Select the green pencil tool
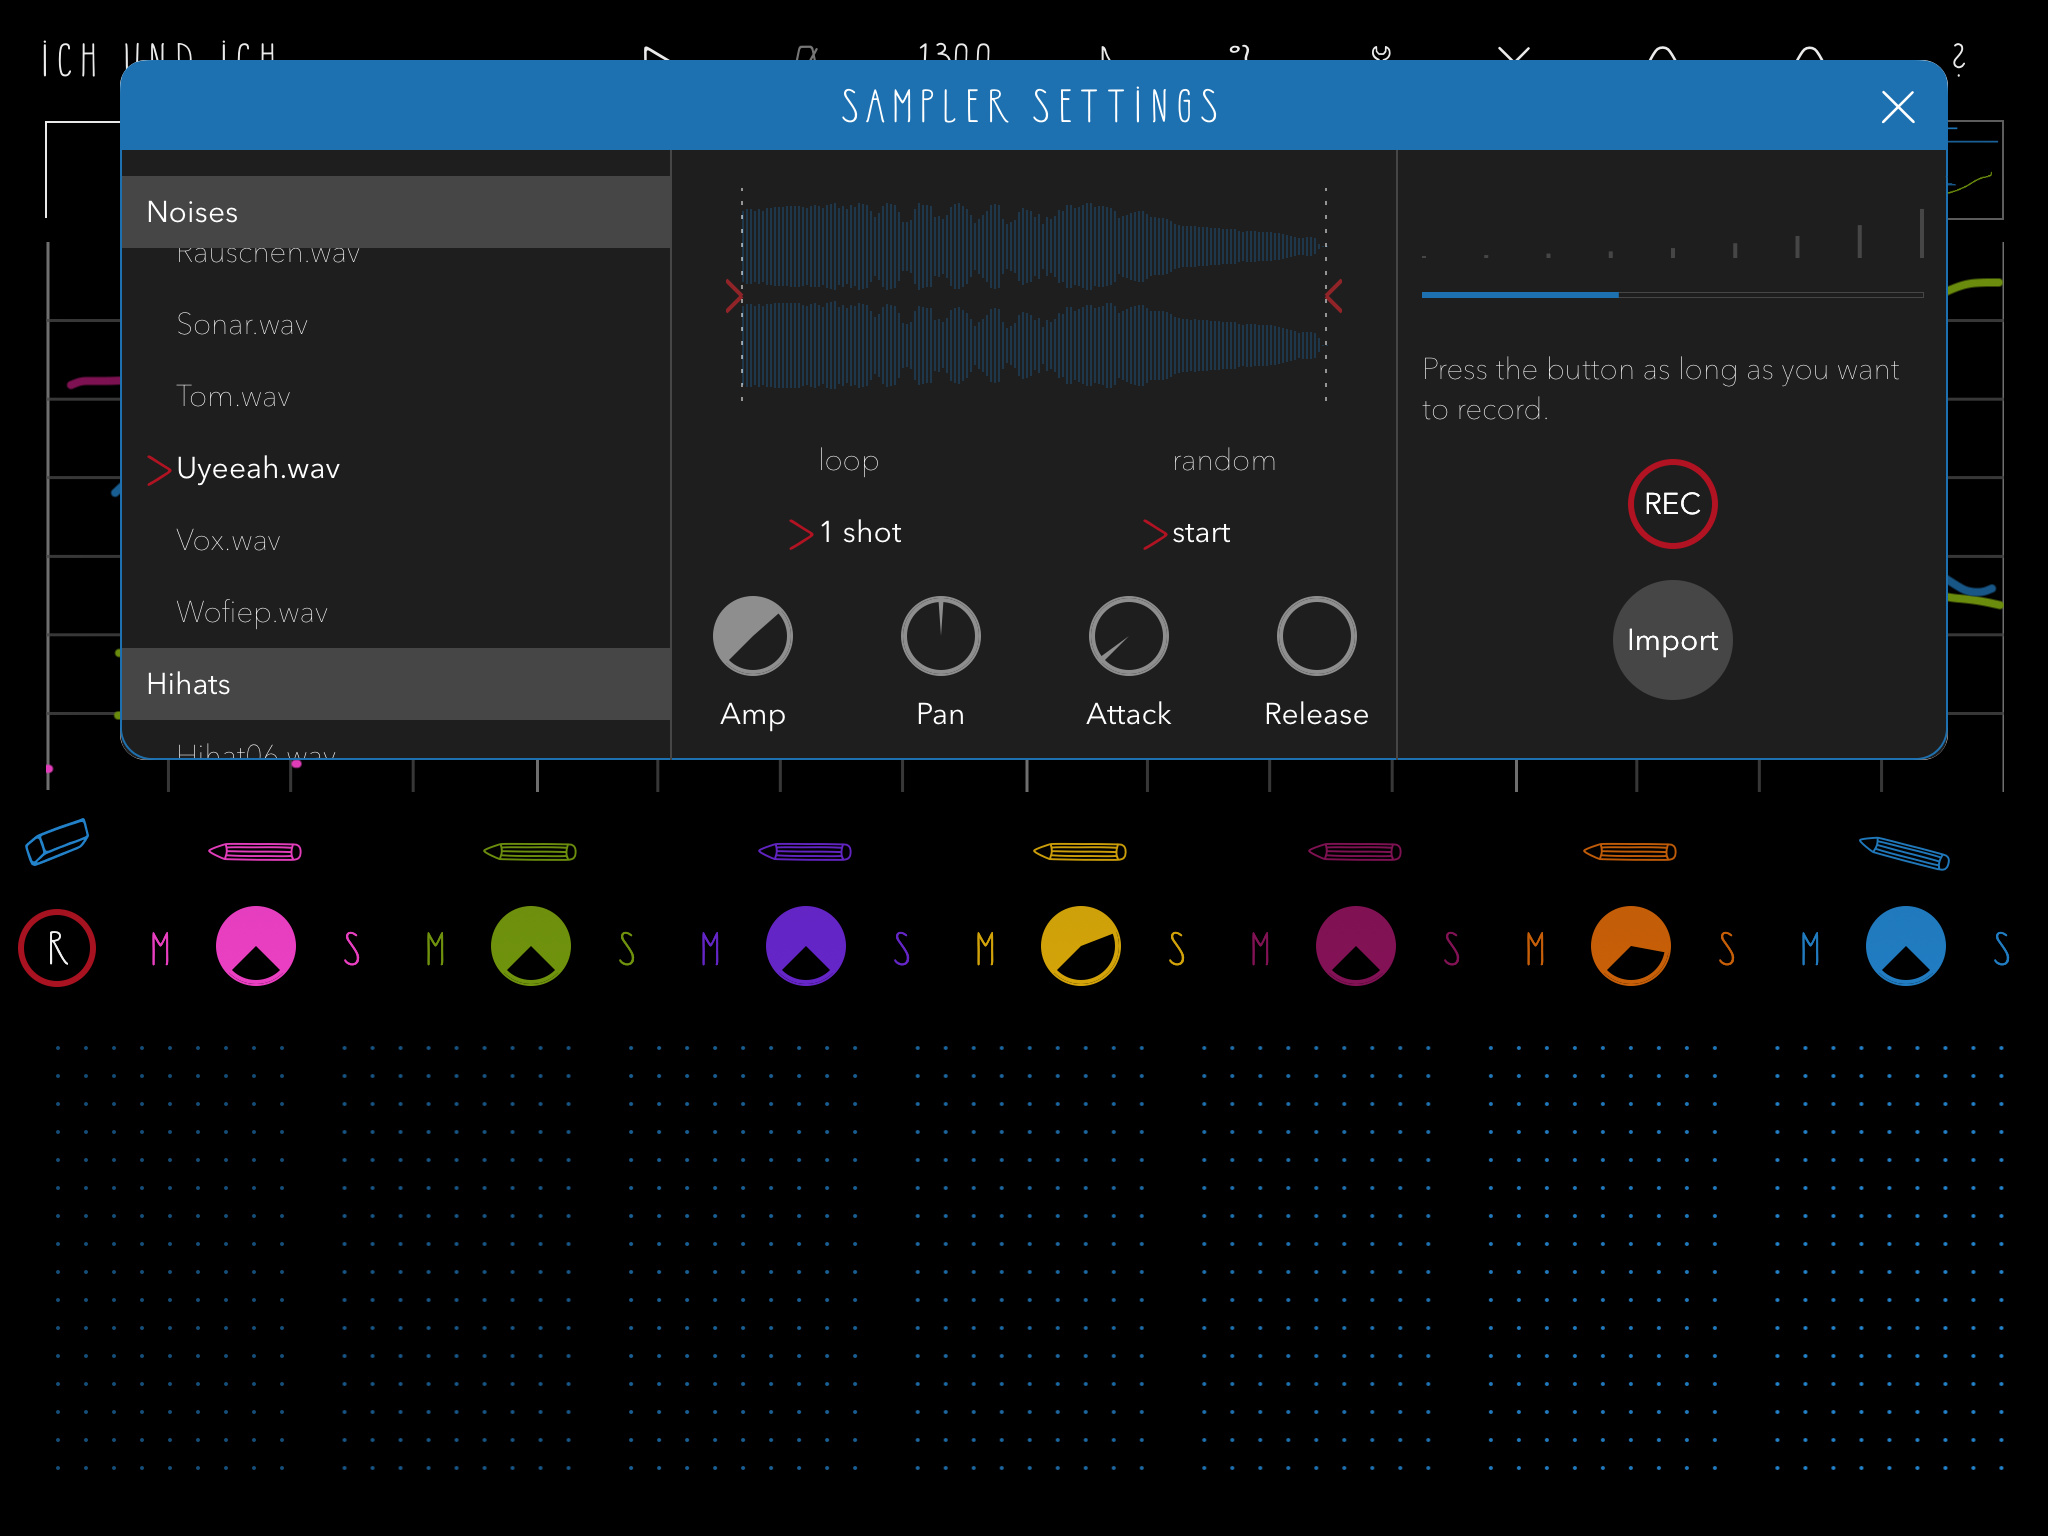The image size is (2048, 1536). [x=530, y=852]
